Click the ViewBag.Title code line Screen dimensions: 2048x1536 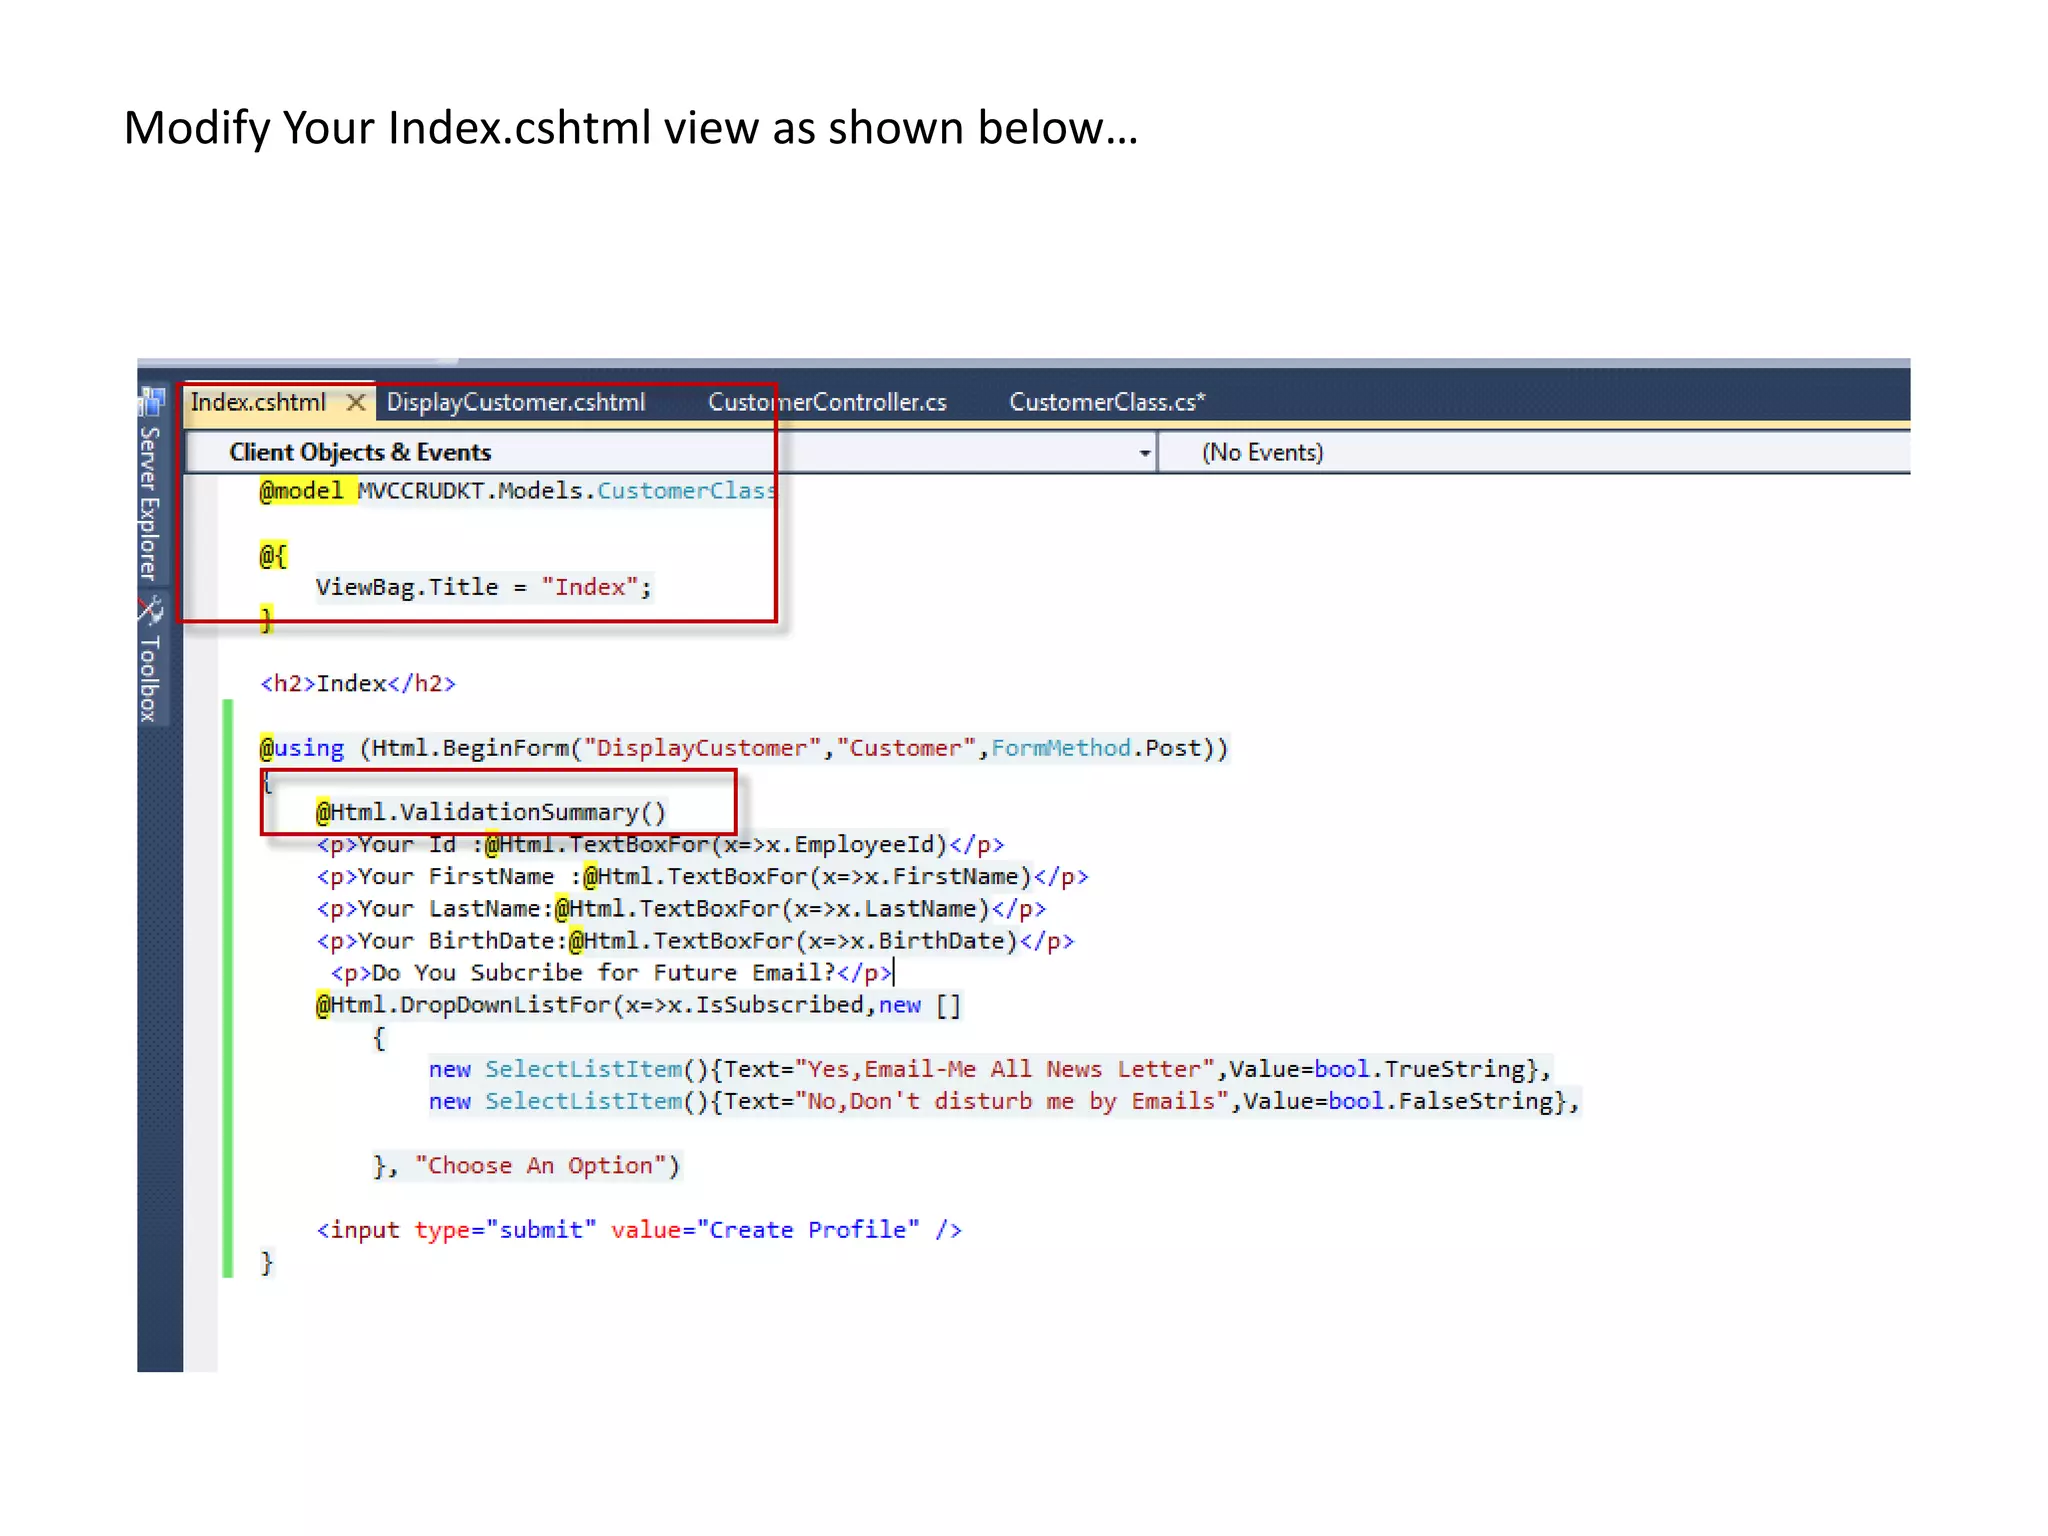(x=483, y=587)
